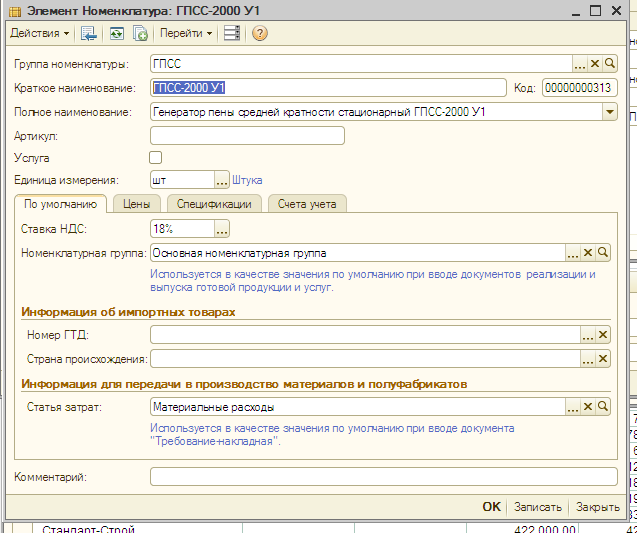Clear the Статья затрат field
The height and width of the screenshot is (533, 637).
pos(588,407)
